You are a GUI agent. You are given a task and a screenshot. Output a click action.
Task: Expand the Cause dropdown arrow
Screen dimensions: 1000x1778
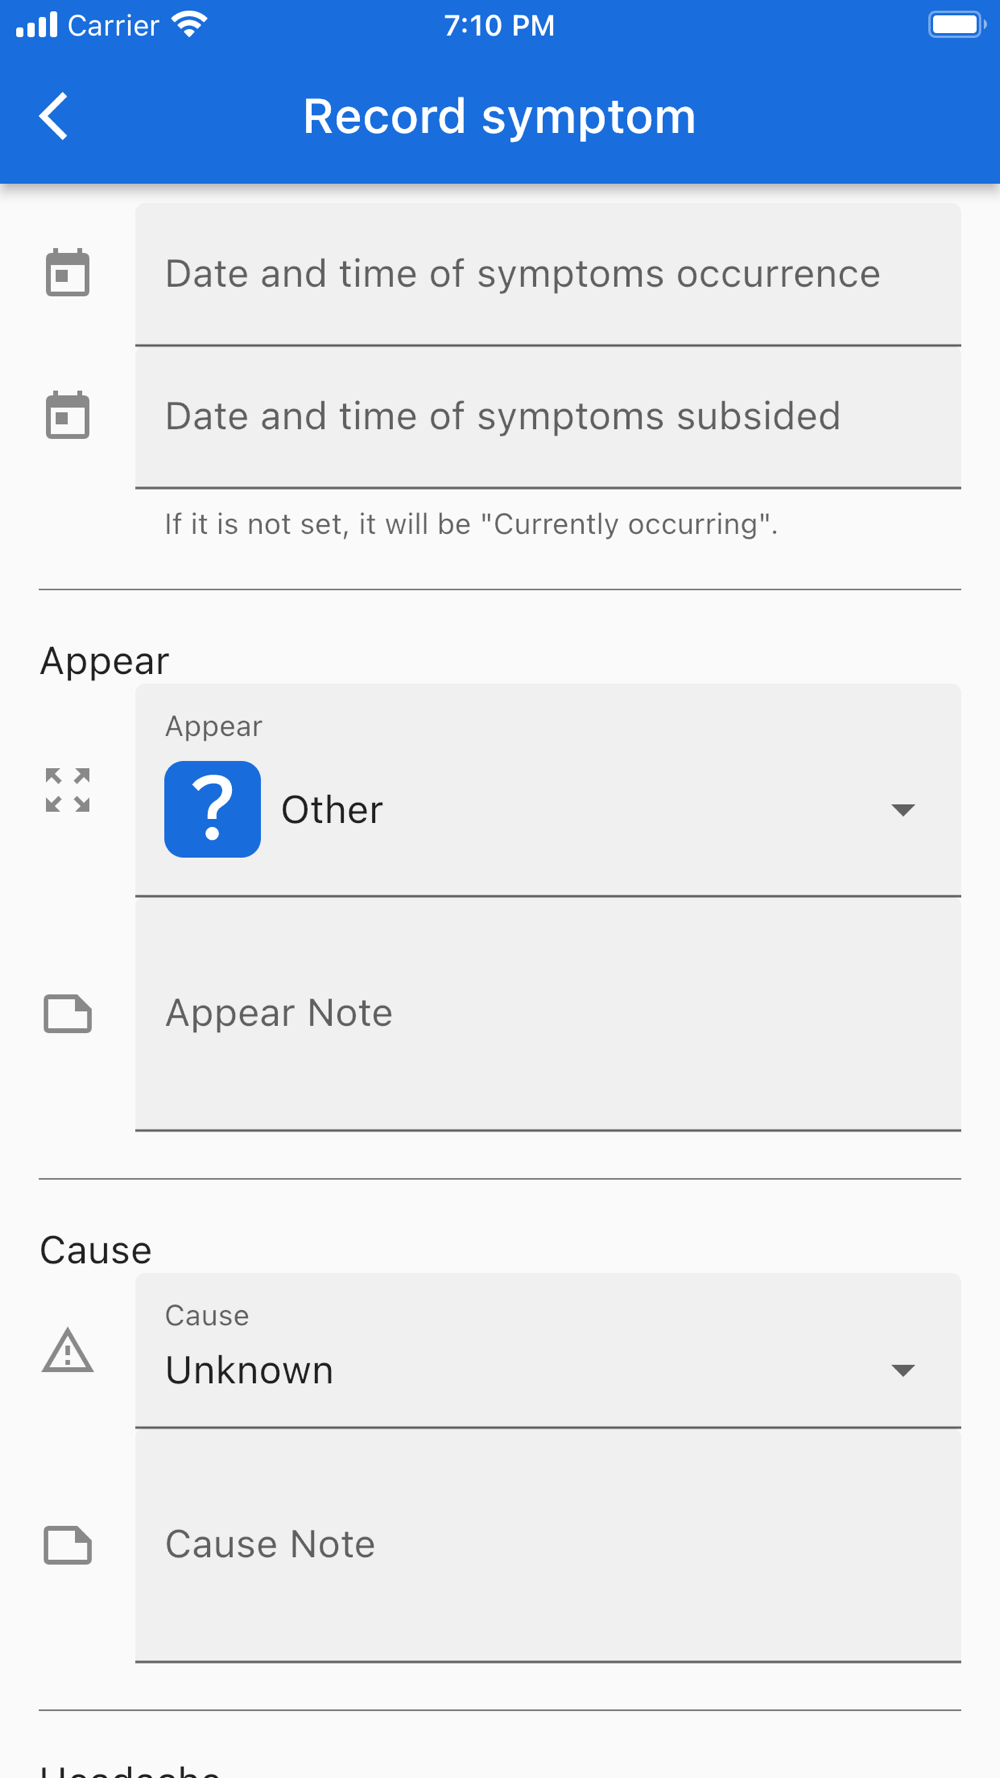pyautogui.click(x=902, y=1370)
